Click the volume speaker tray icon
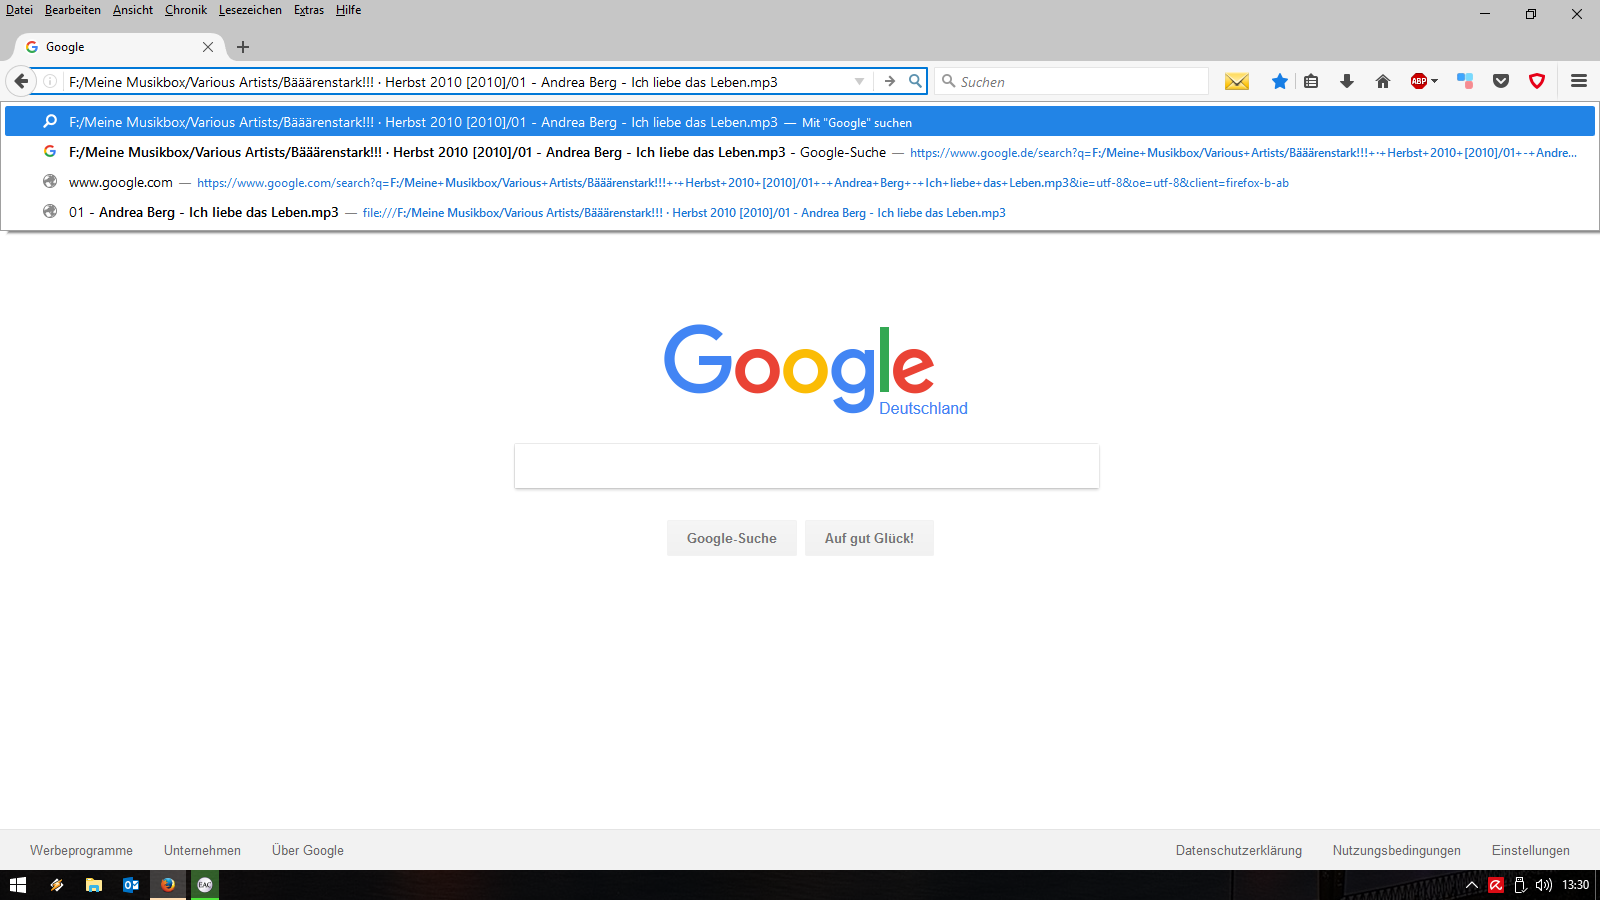The width and height of the screenshot is (1600, 900). point(1544,885)
